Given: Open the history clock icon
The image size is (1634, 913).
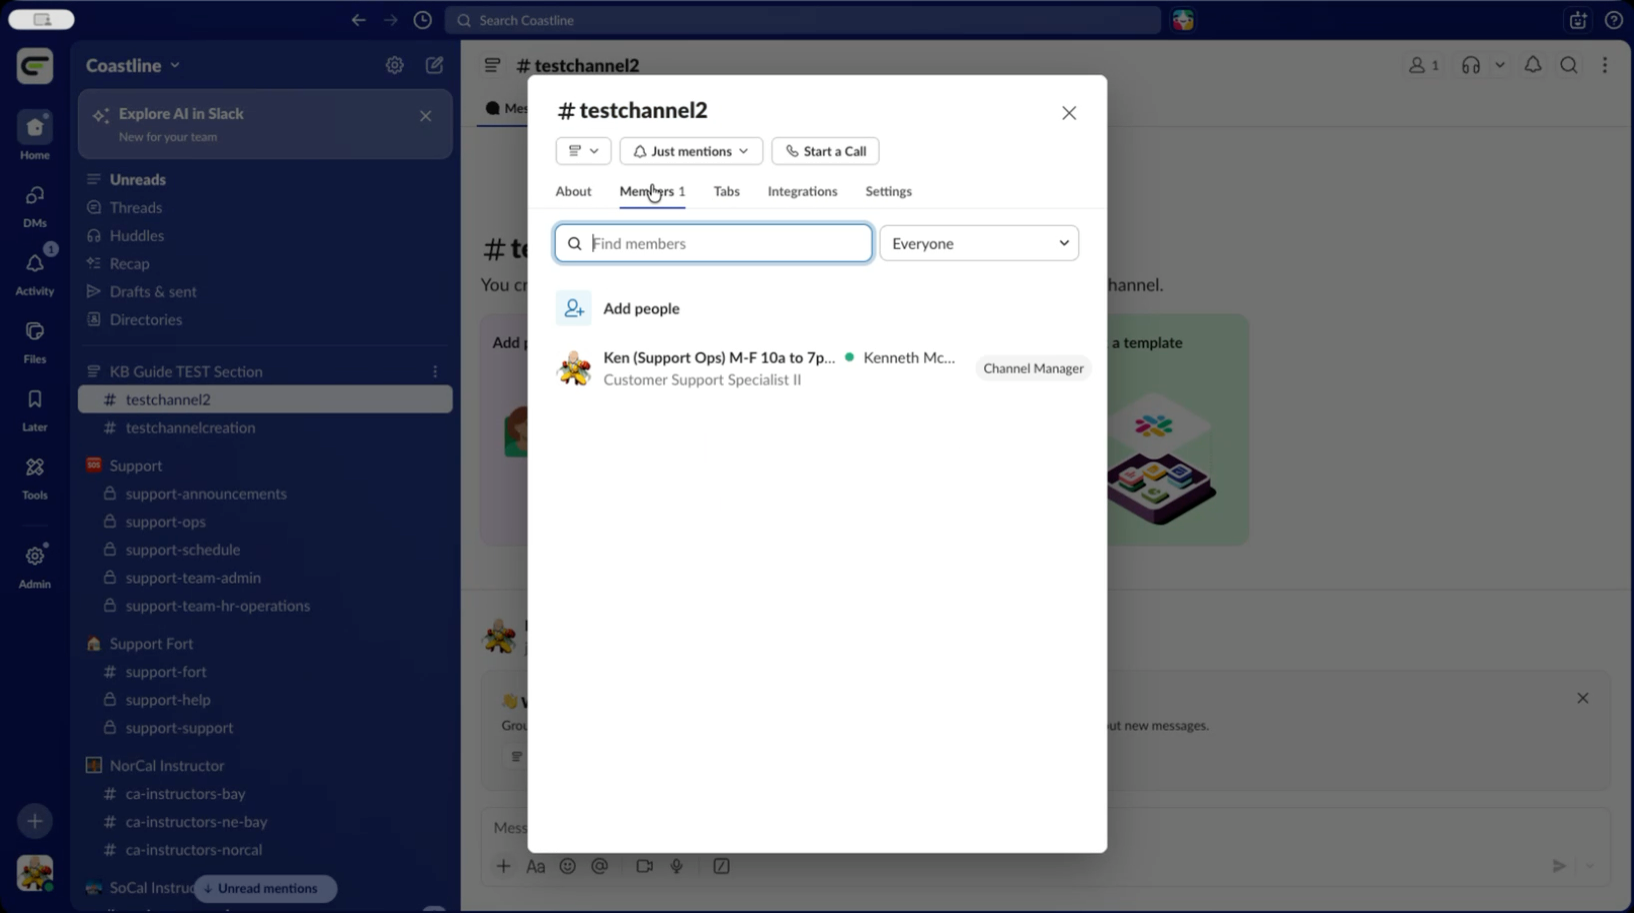Looking at the screenshot, I should coord(423,20).
